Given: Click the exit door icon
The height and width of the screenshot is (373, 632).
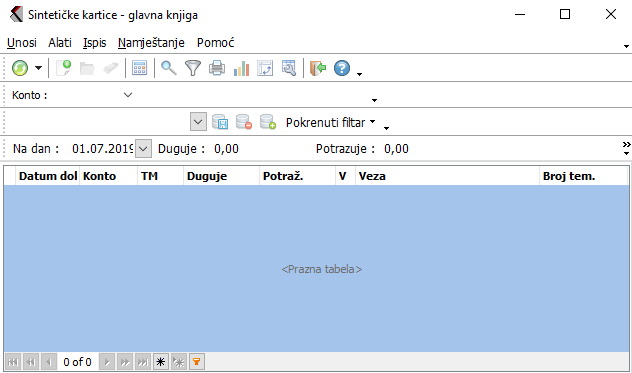Looking at the screenshot, I should tap(318, 68).
